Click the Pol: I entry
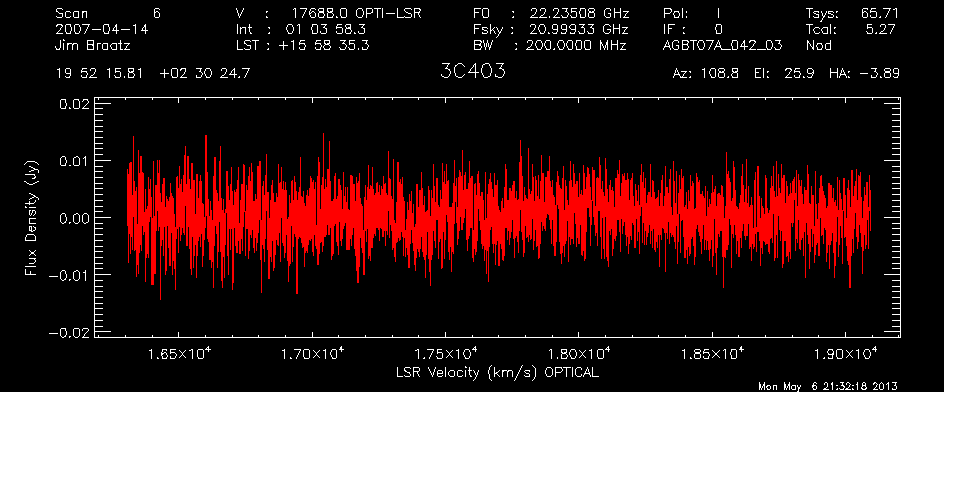The image size is (962, 490). 692,13
